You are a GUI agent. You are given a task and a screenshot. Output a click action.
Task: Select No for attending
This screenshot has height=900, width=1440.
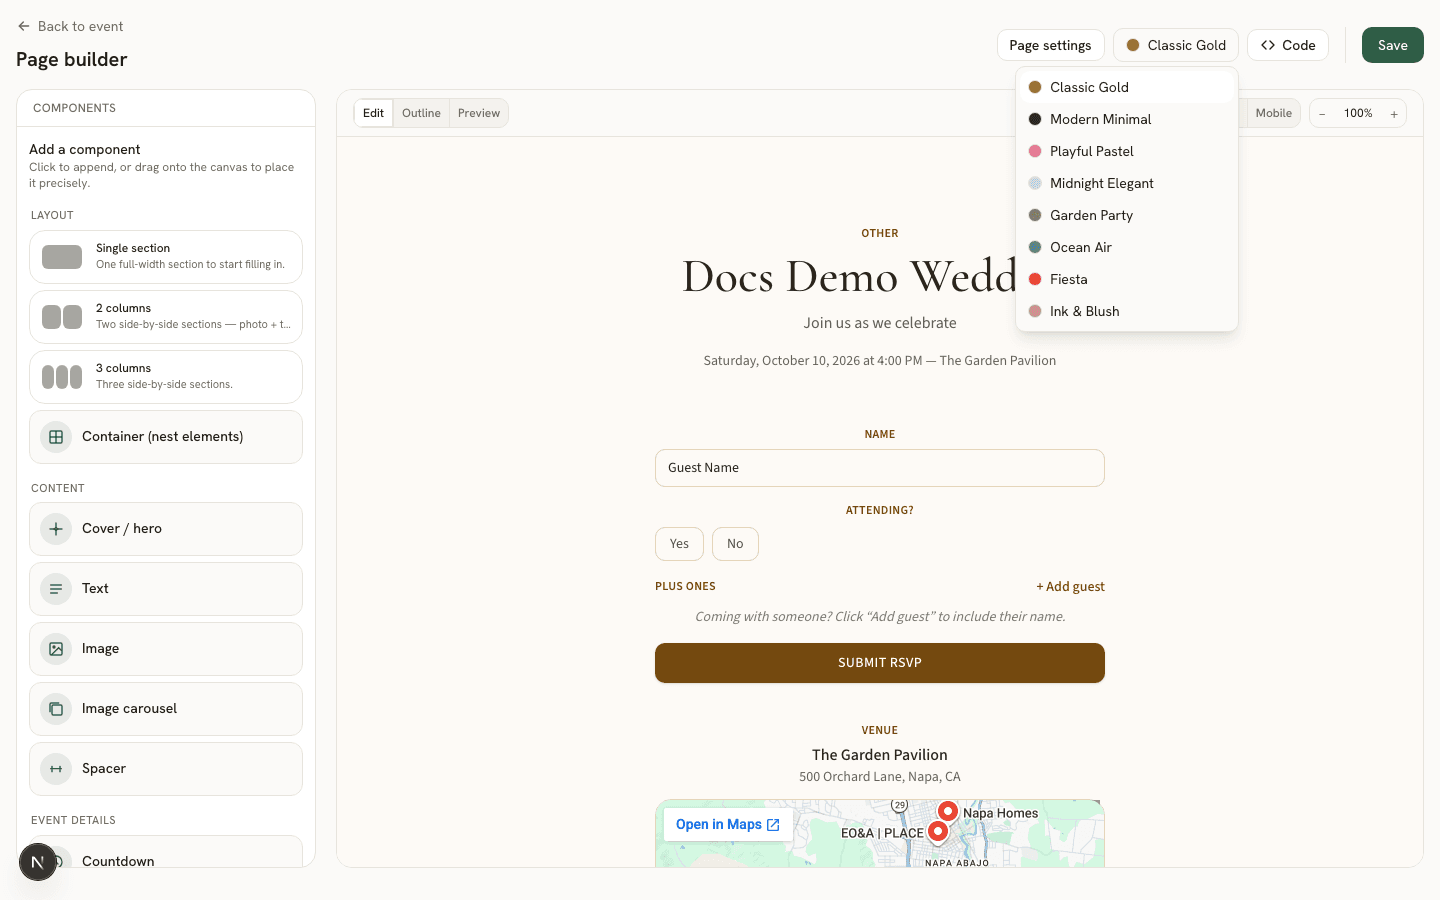pyautogui.click(x=735, y=544)
